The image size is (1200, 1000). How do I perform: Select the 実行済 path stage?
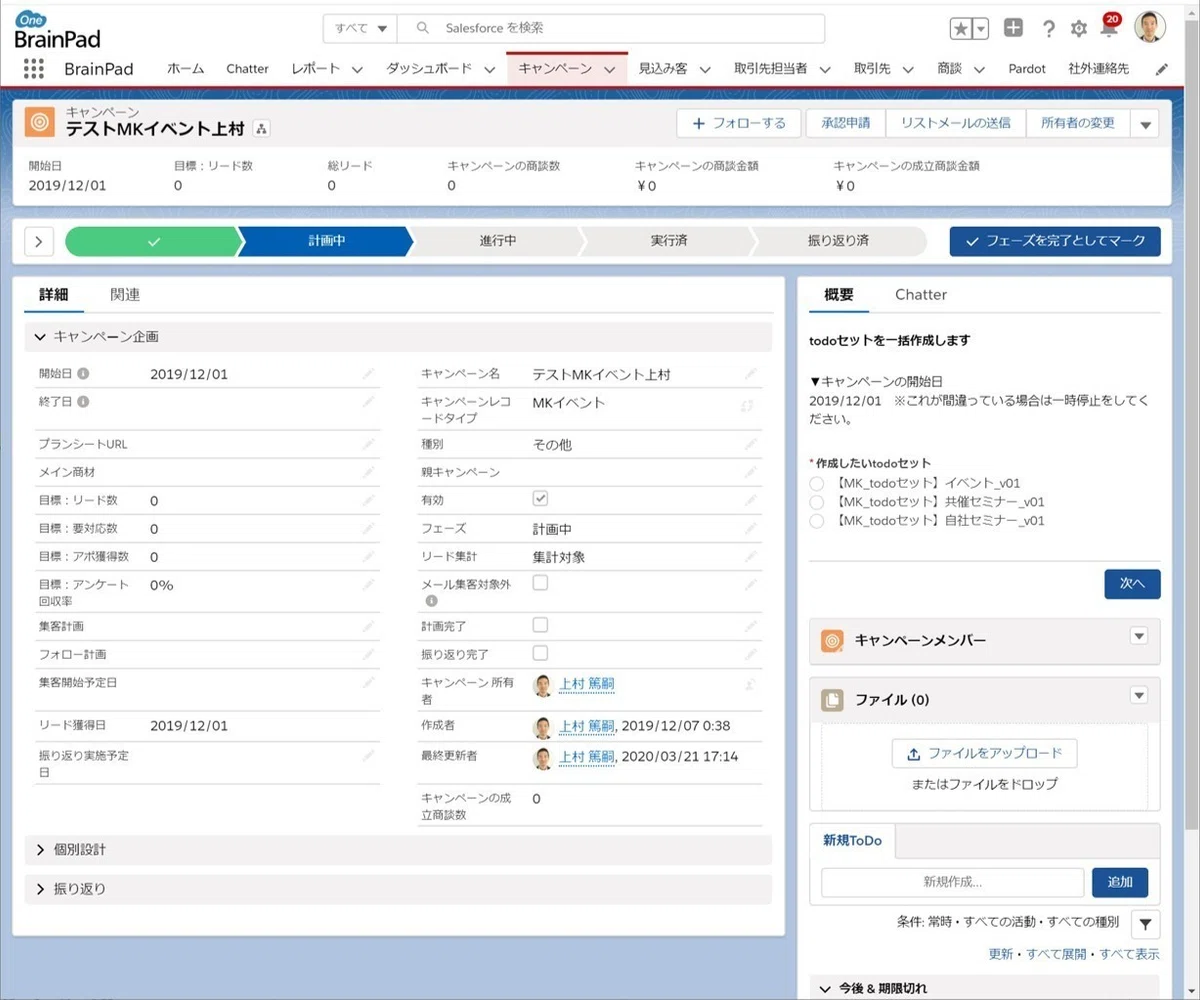(x=667, y=241)
